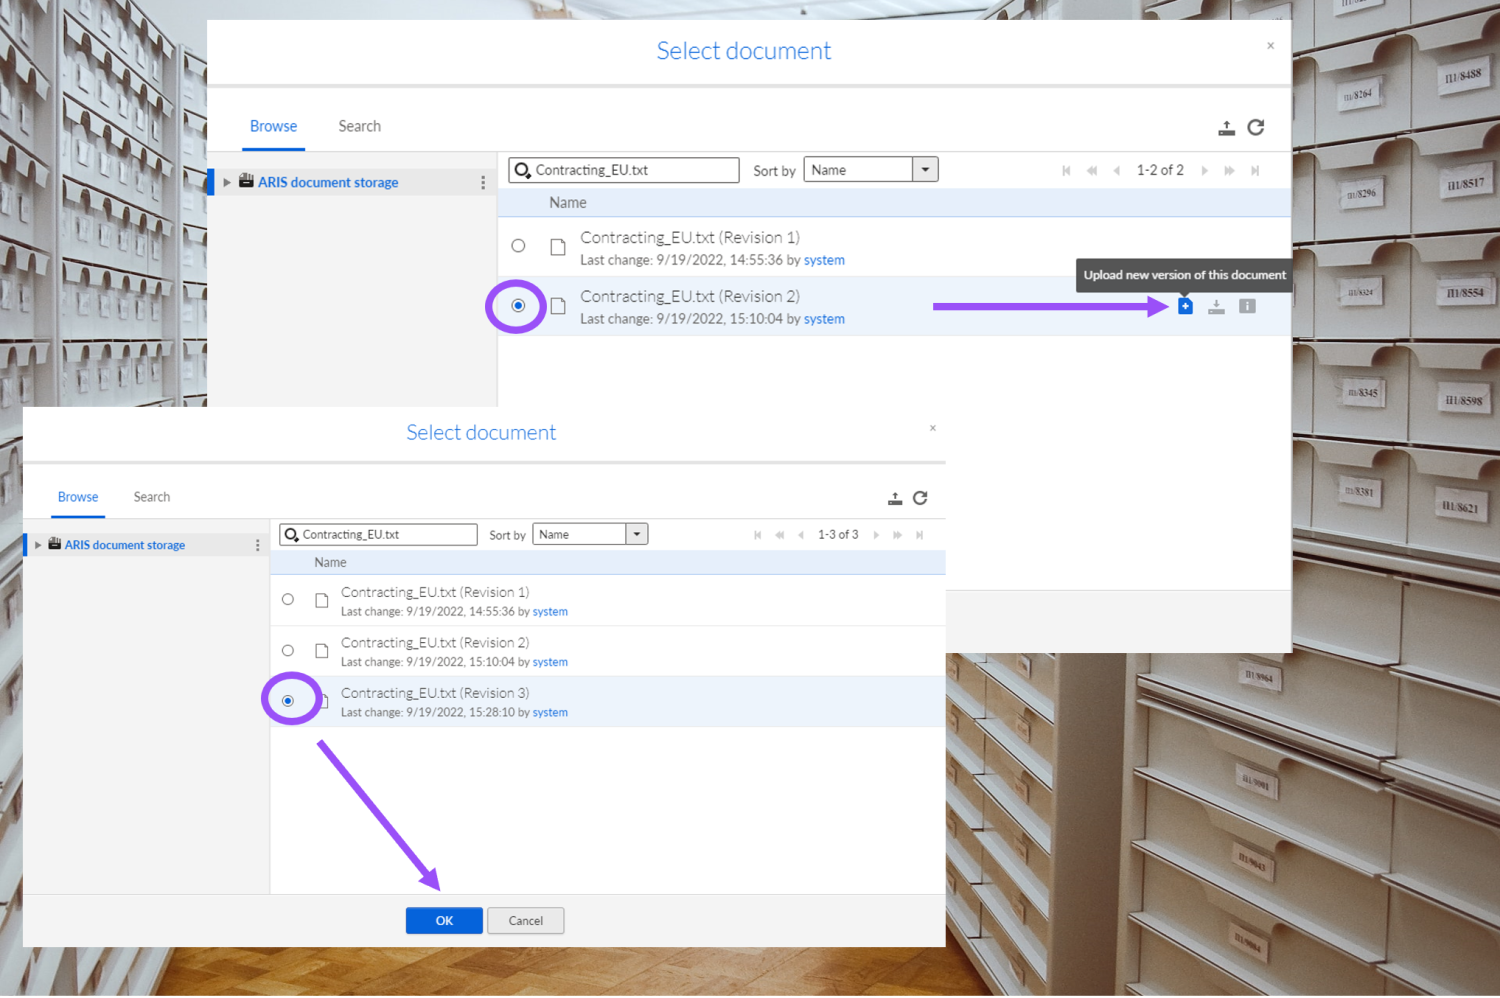Switch to the Browse tab in the lower dialog
The height and width of the screenshot is (998, 1500).
(x=77, y=497)
